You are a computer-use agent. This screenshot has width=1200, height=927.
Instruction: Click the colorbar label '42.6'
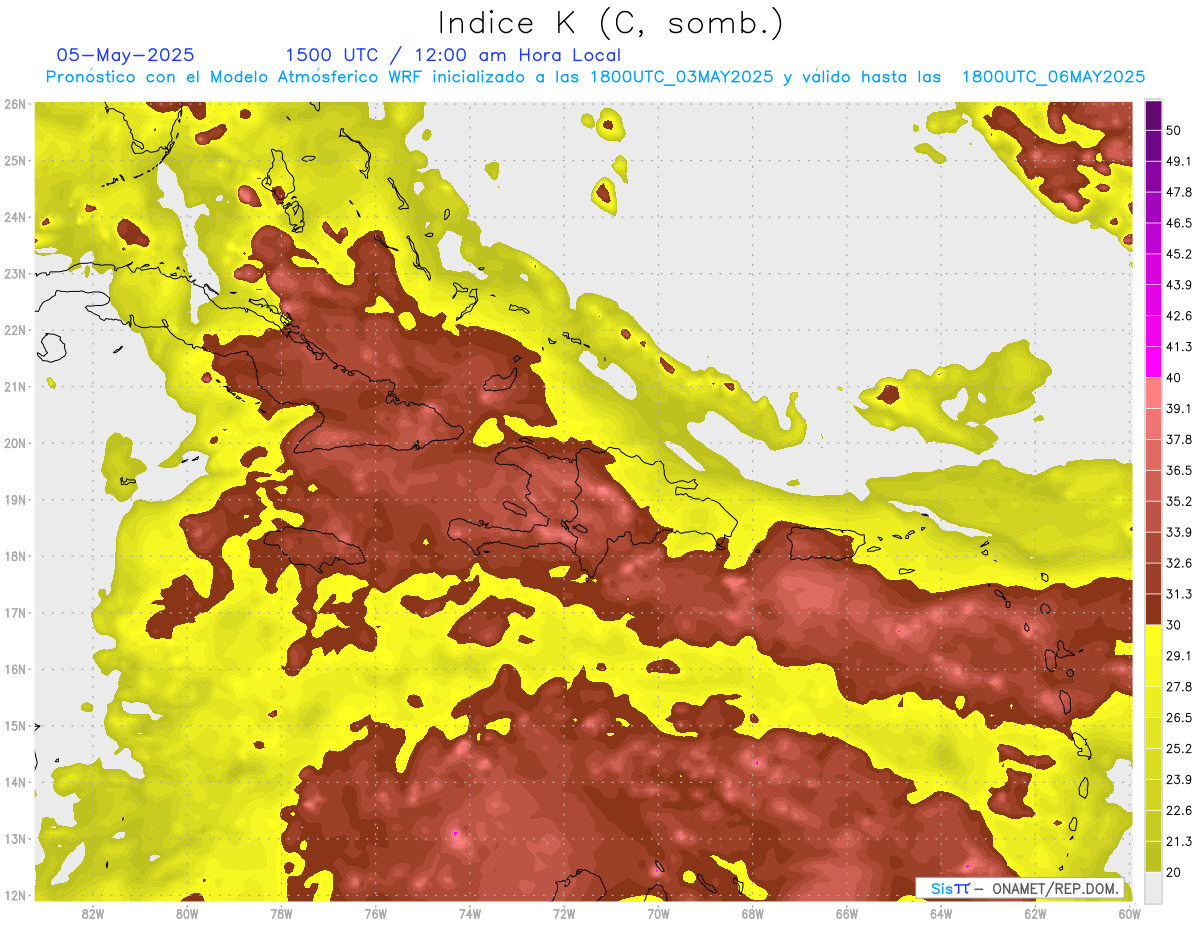click(x=1179, y=316)
